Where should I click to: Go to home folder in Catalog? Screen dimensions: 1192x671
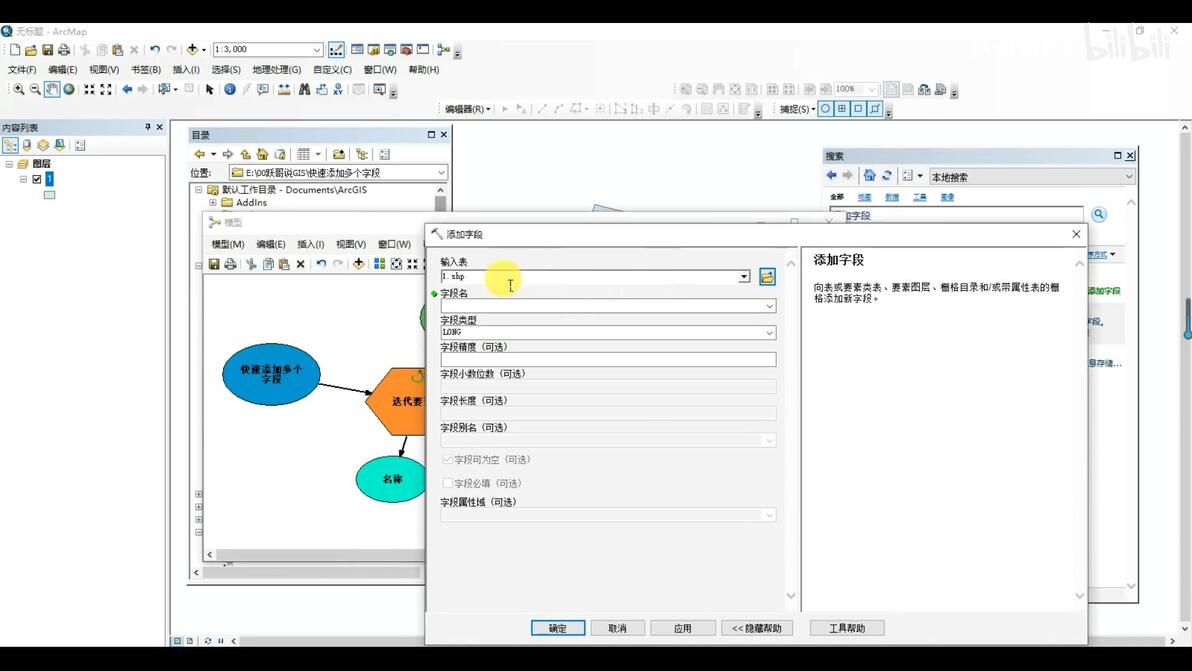point(262,154)
